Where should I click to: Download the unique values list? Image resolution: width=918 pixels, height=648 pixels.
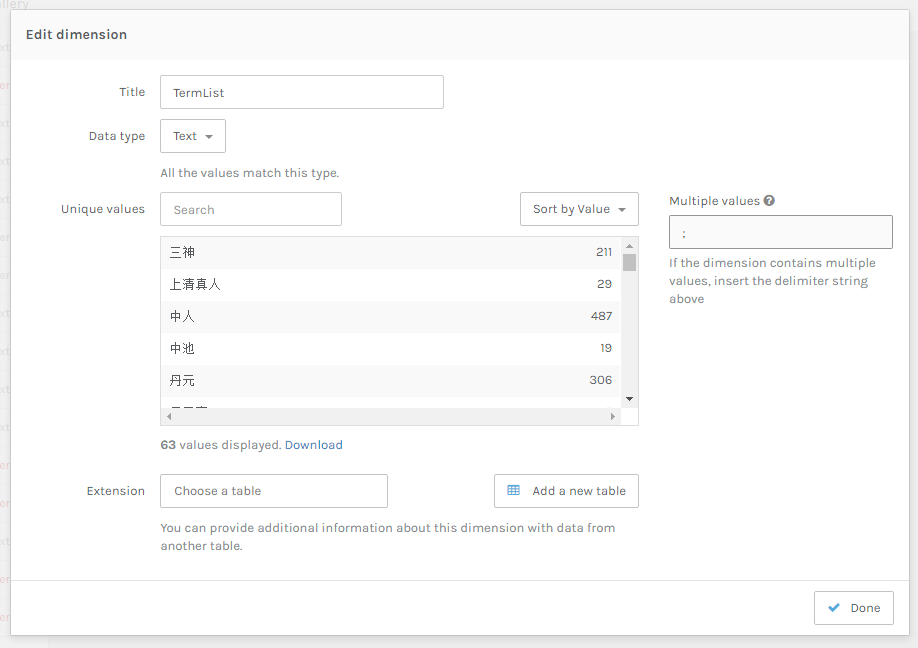point(313,445)
